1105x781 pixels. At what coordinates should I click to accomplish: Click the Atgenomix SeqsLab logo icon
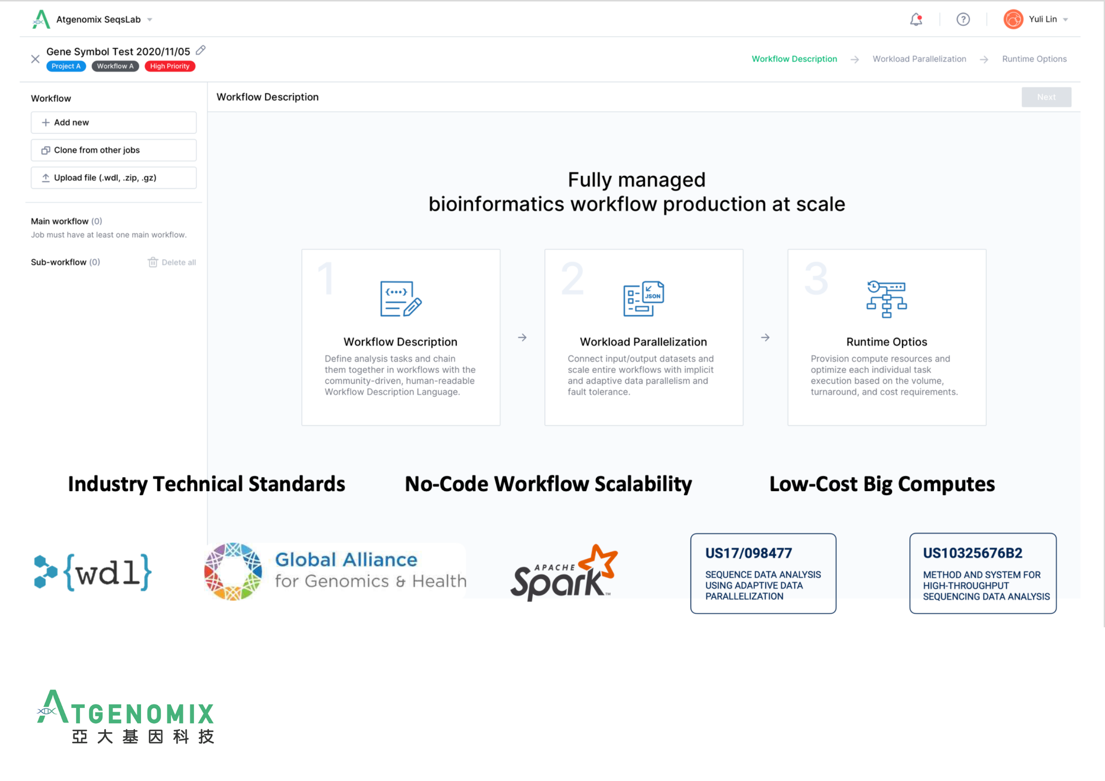coord(42,19)
